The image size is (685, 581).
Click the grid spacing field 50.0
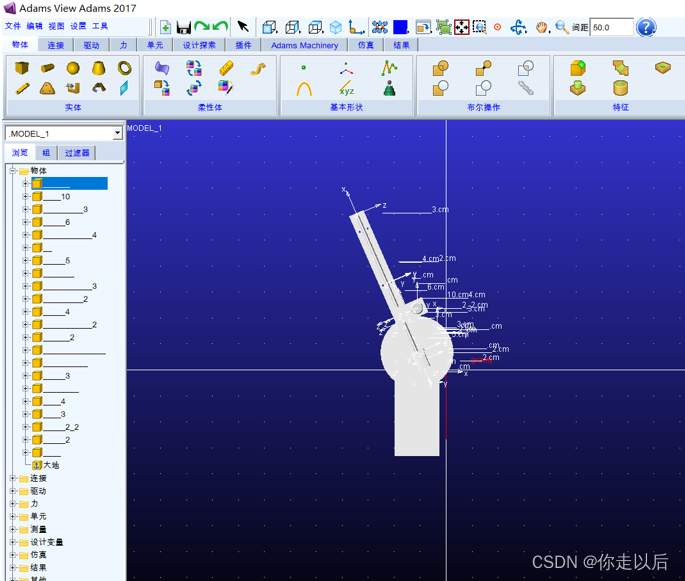[611, 28]
